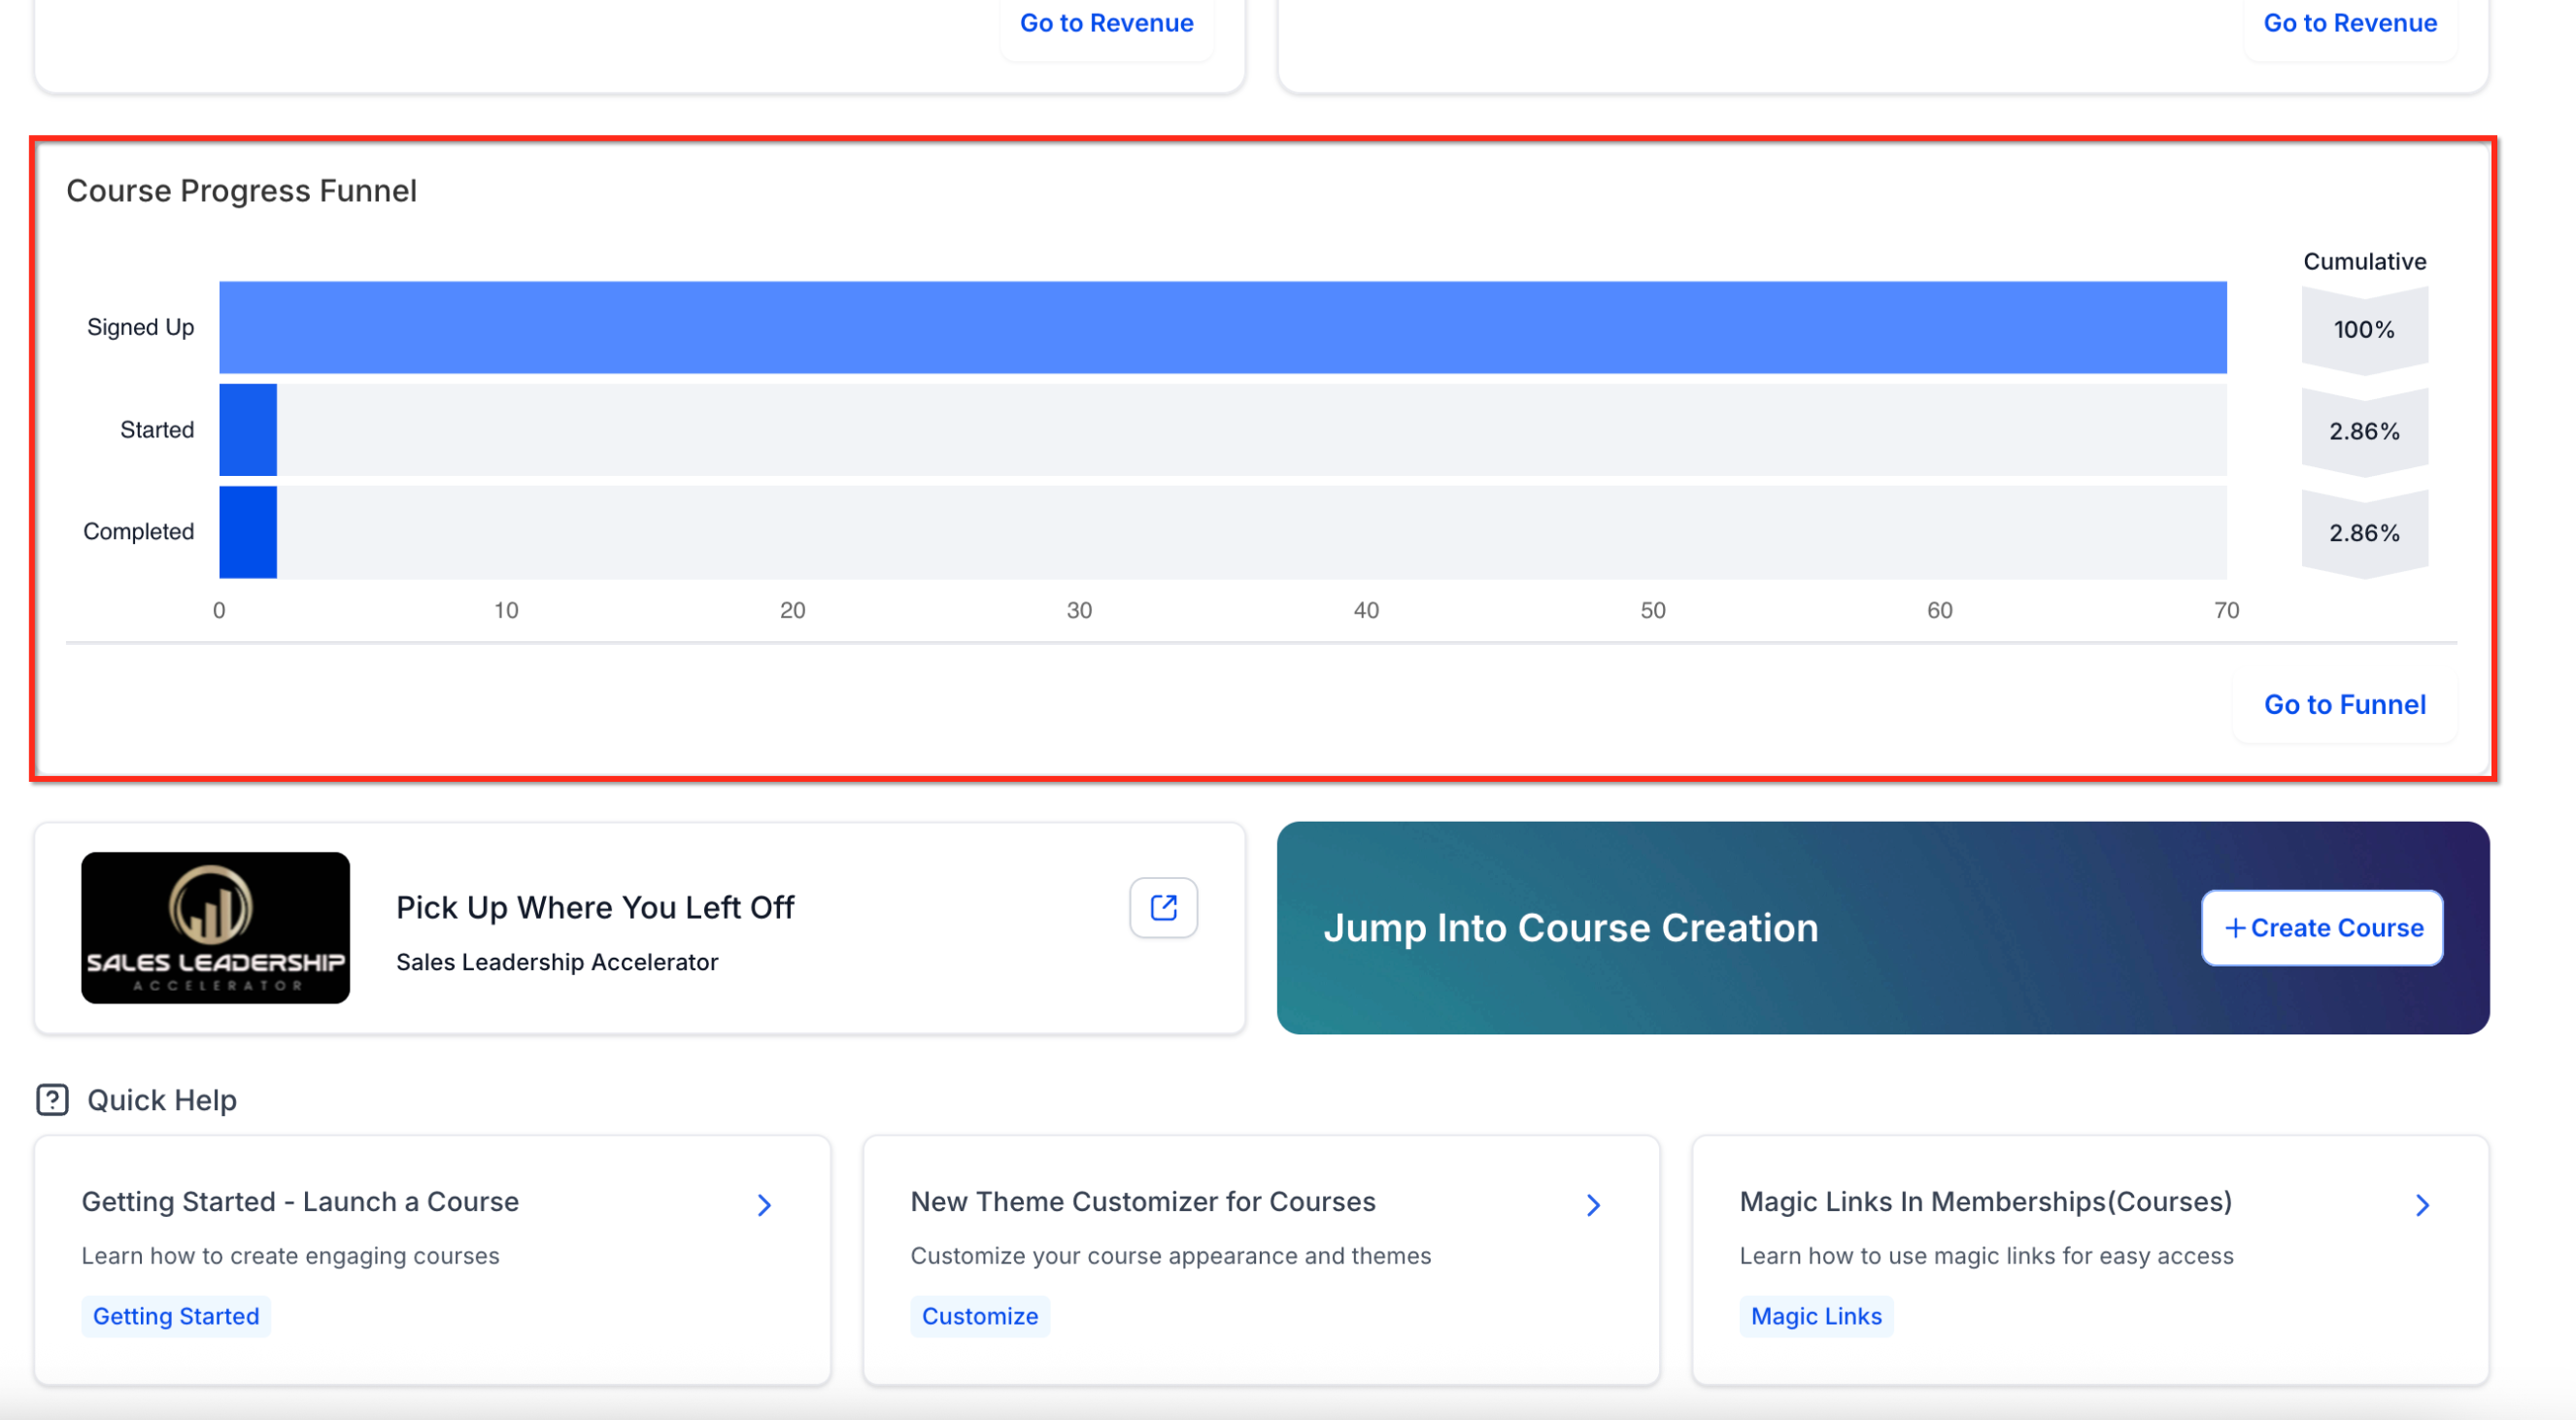Click the Magic Links tag

pyautogui.click(x=1815, y=1315)
